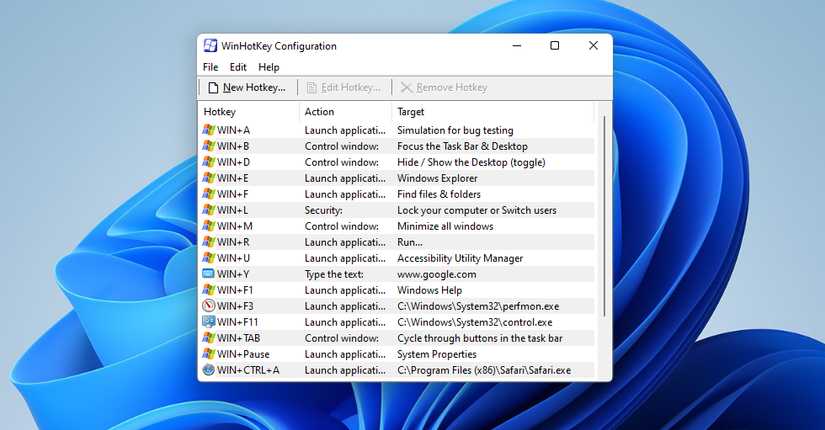825x430 pixels.
Task: Select the 'Windows Explorer' target entry
Action: (437, 178)
